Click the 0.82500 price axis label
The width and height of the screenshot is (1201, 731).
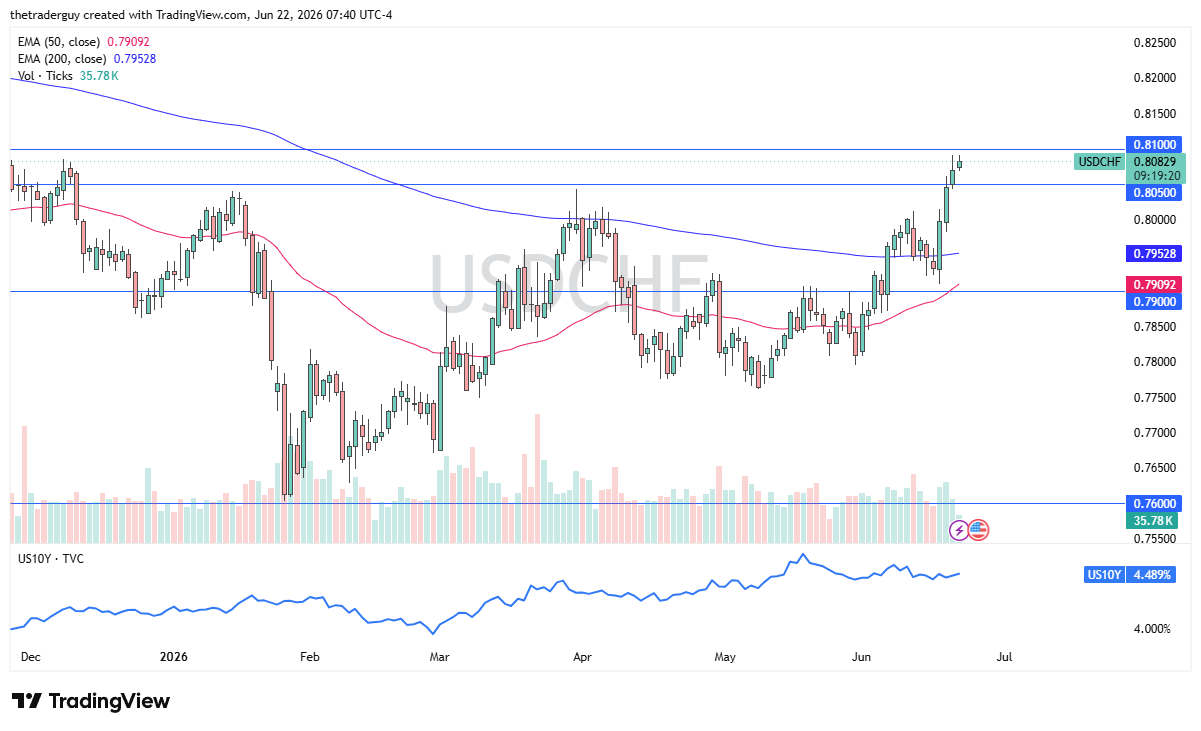[x=1154, y=43]
